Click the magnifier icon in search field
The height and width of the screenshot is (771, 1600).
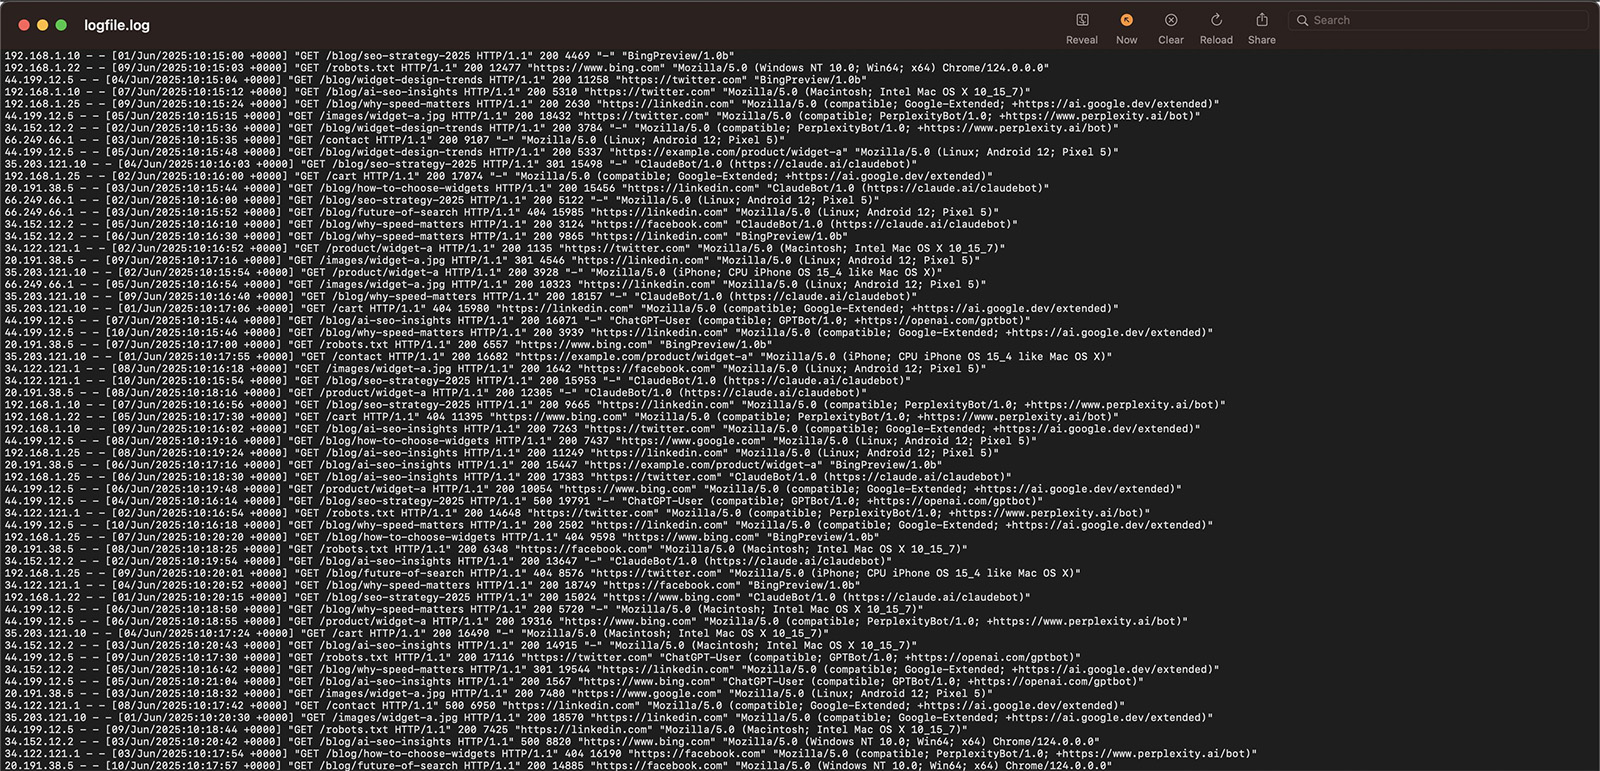tap(1302, 20)
